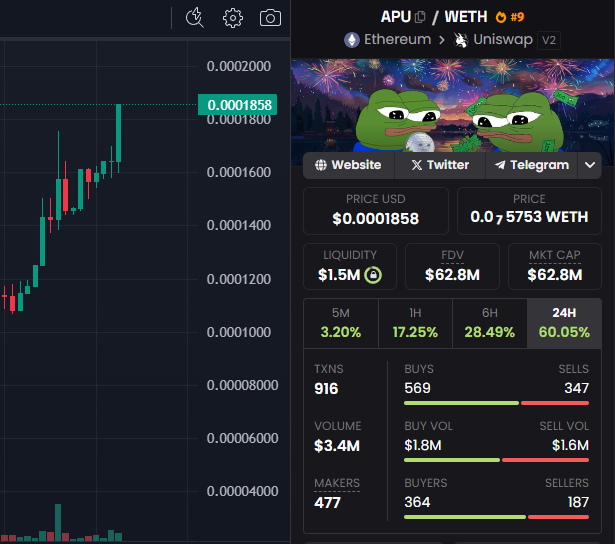Viewport: 615px width, 544px height.
Task: Open the APU Twitter link
Action: coord(440,165)
